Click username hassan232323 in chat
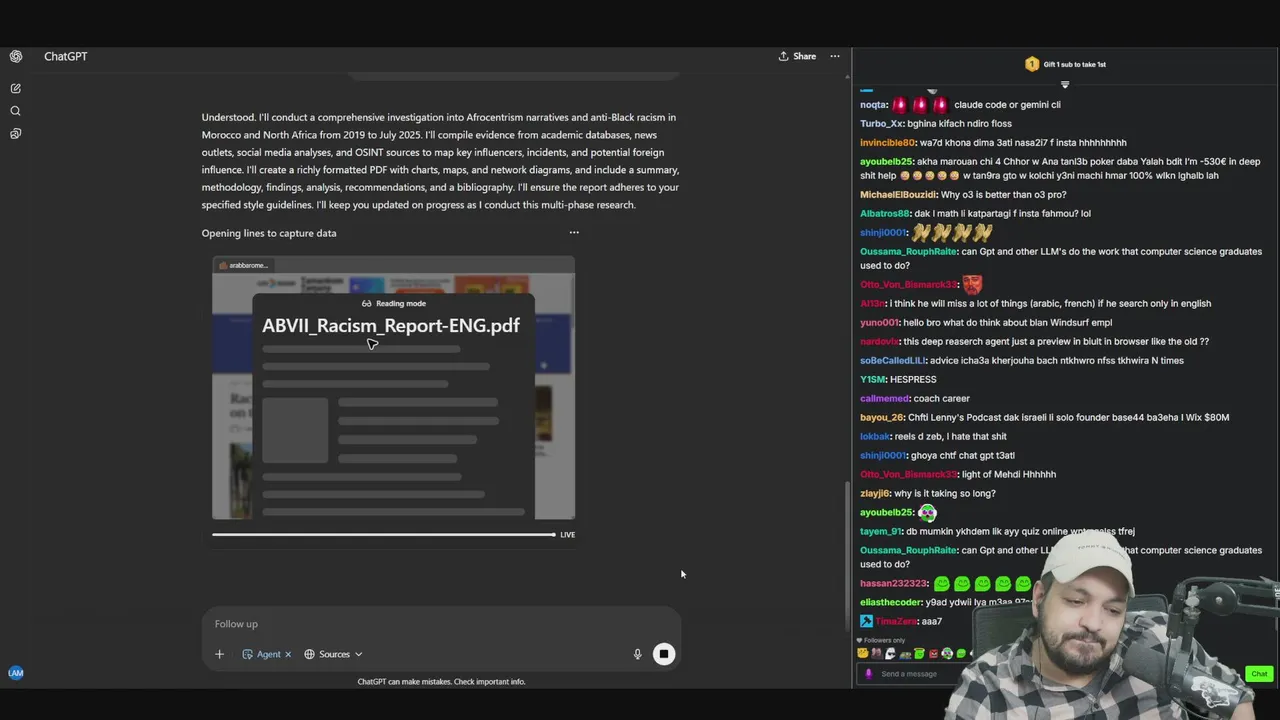The image size is (1280, 720). tap(893, 583)
